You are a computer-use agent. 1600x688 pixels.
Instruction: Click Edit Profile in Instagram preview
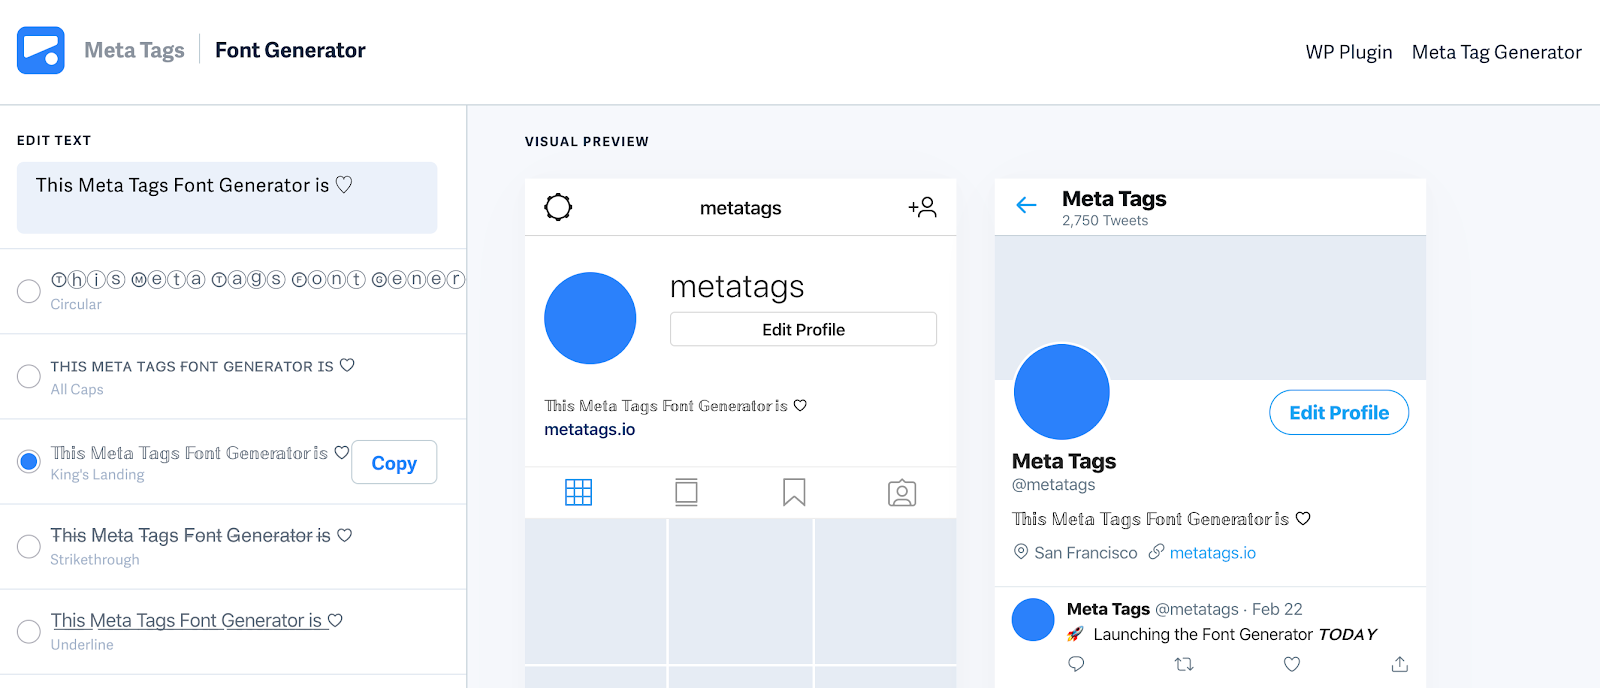[803, 329]
